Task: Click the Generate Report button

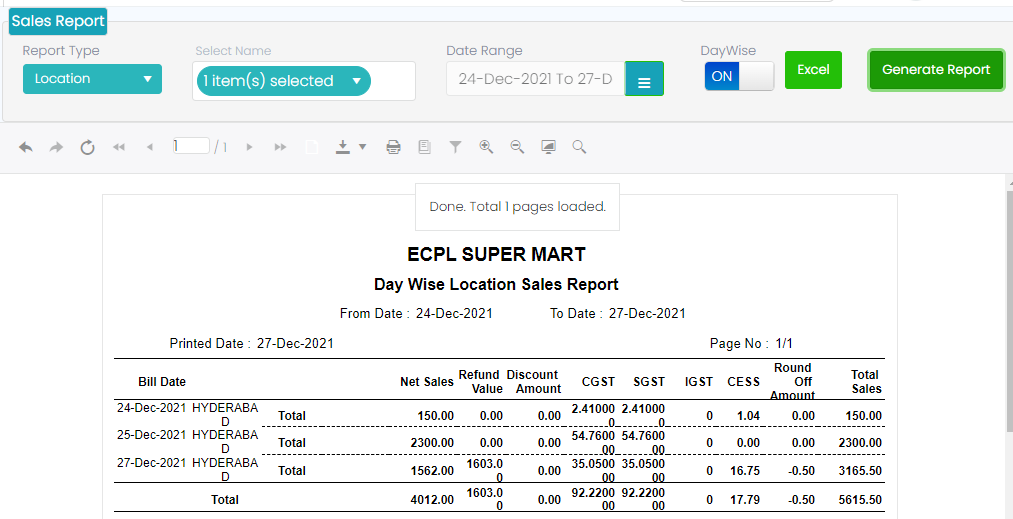Action: 936,70
